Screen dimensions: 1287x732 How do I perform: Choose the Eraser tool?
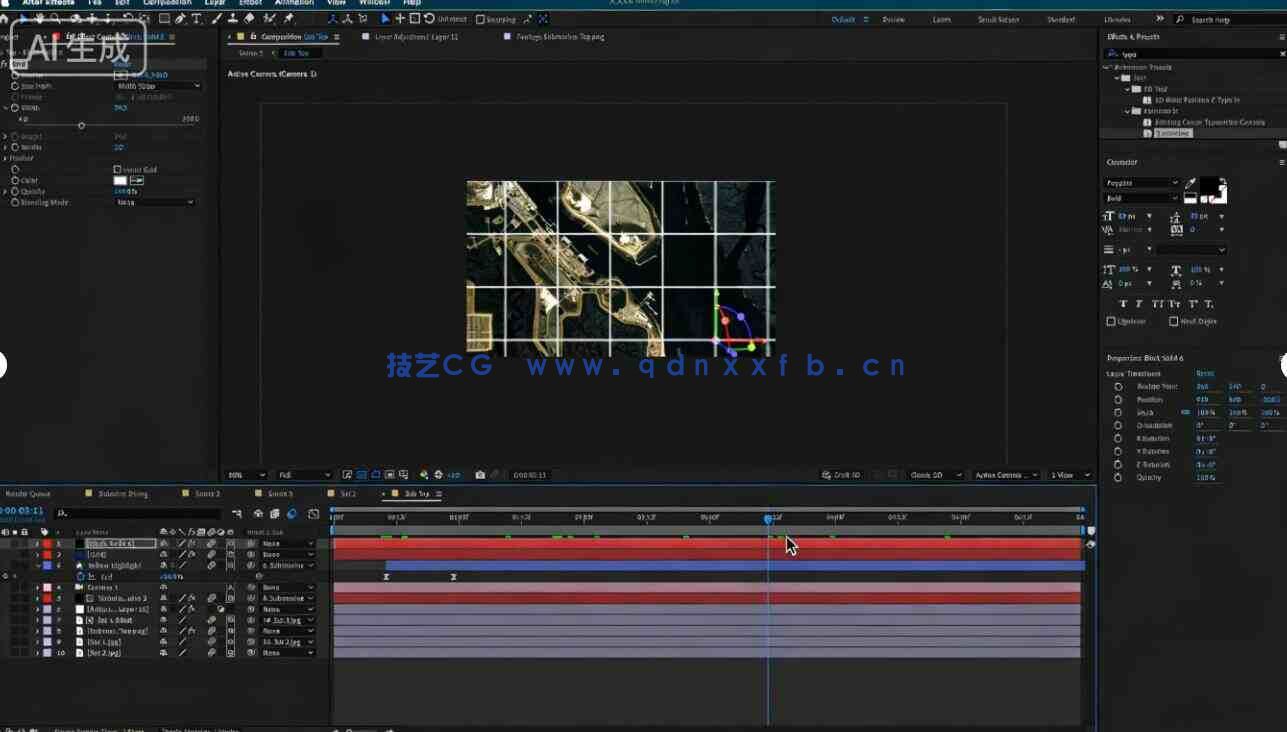tap(250, 19)
